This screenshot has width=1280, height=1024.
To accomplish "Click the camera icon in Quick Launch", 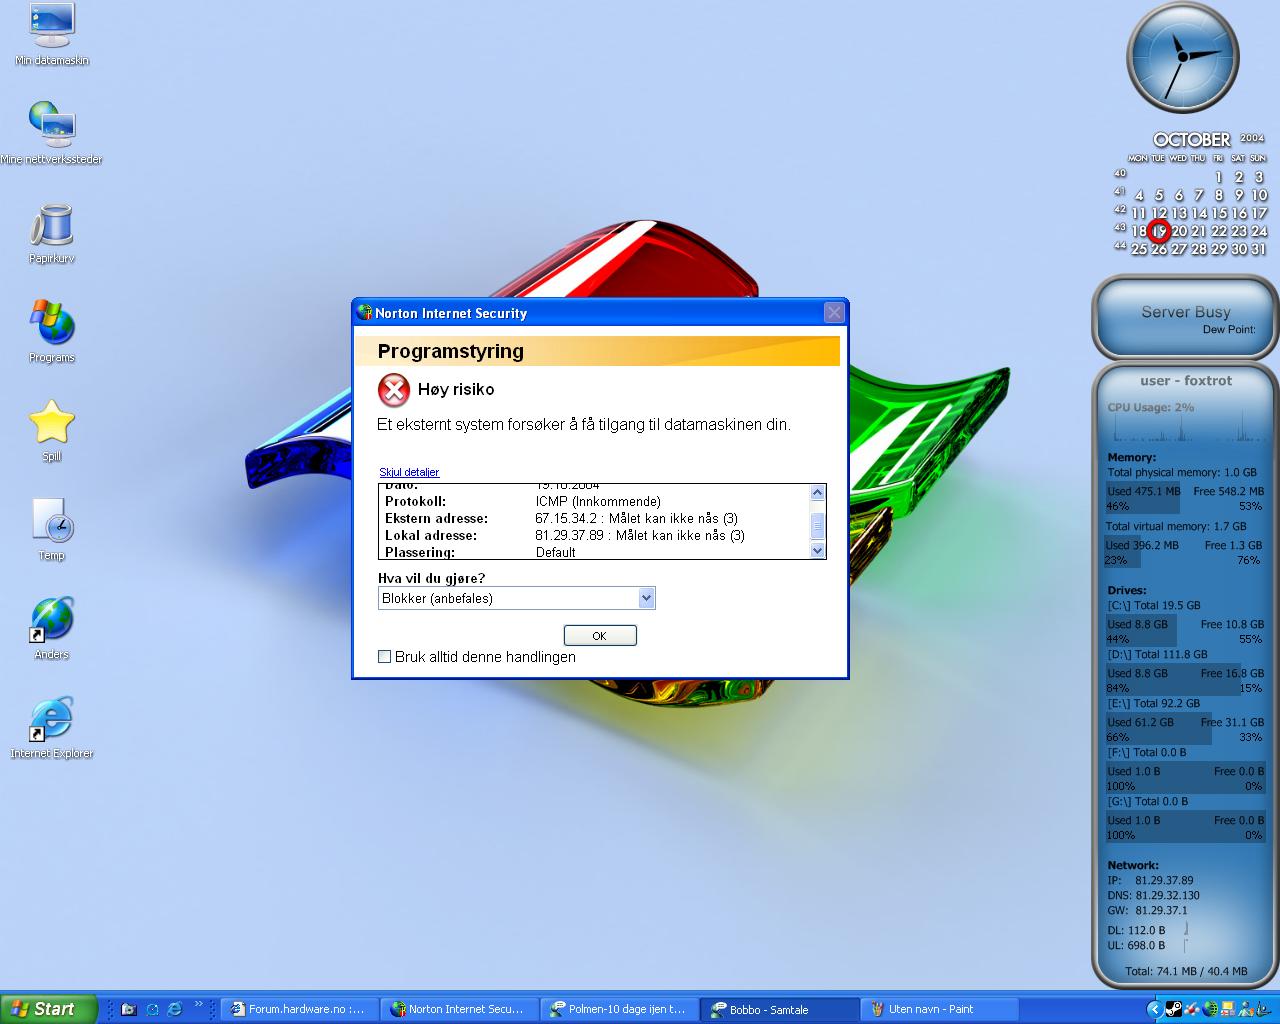I will 129,1009.
